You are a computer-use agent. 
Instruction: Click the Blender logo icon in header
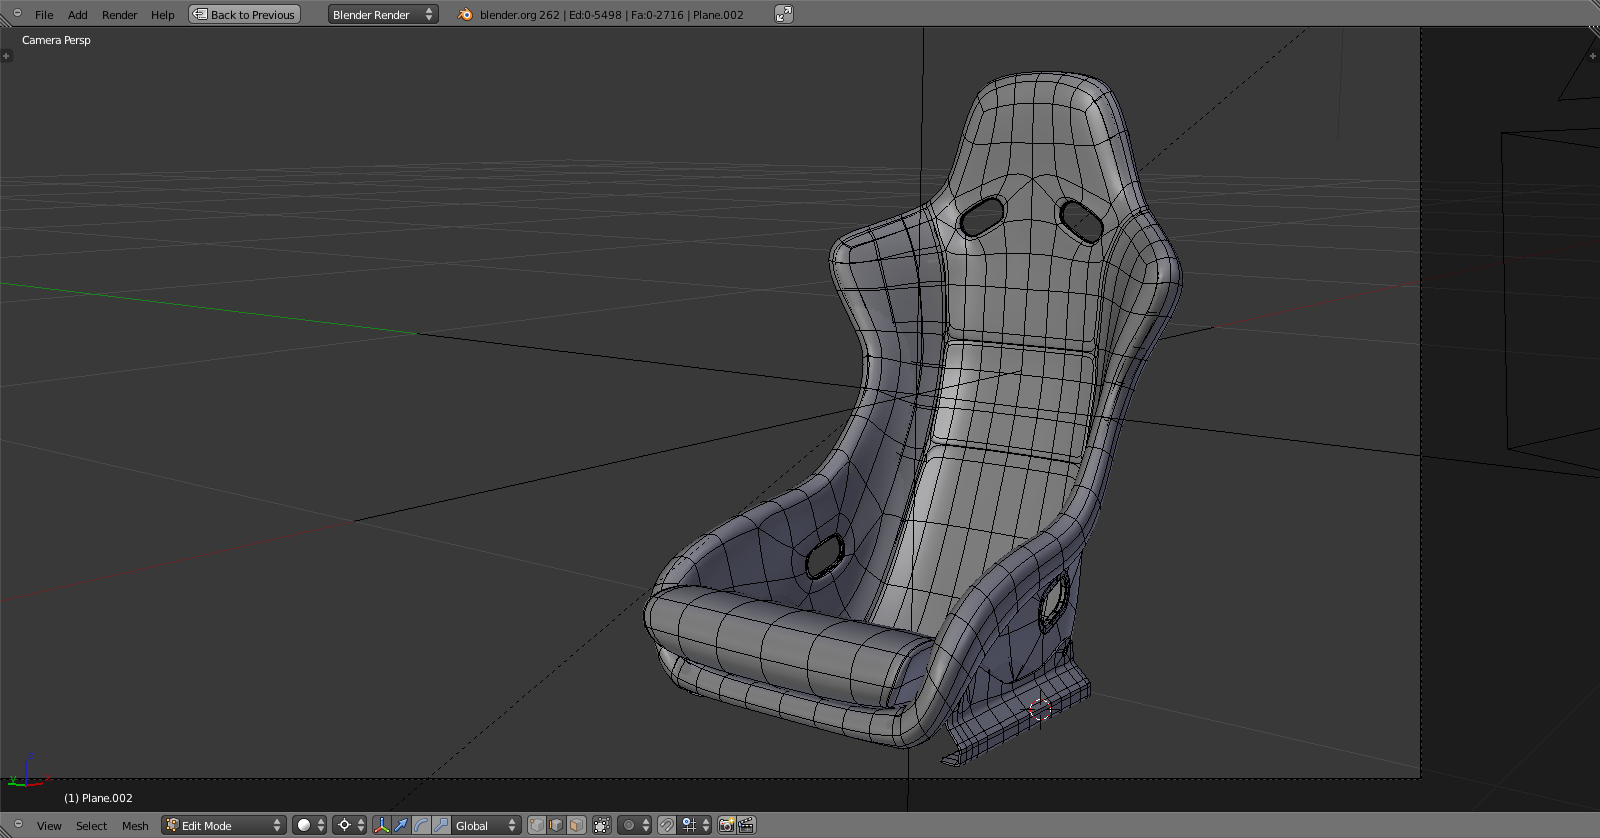(465, 14)
